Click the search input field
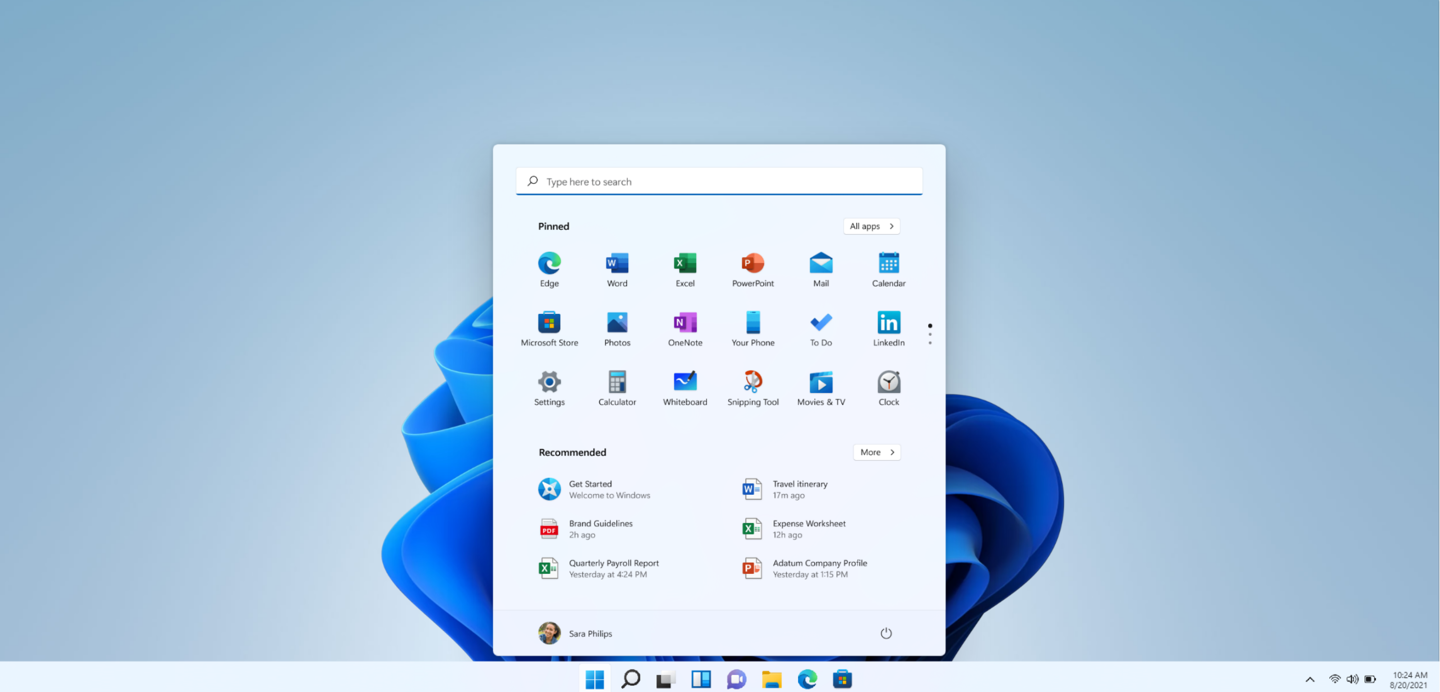The image size is (1440, 692). point(718,181)
